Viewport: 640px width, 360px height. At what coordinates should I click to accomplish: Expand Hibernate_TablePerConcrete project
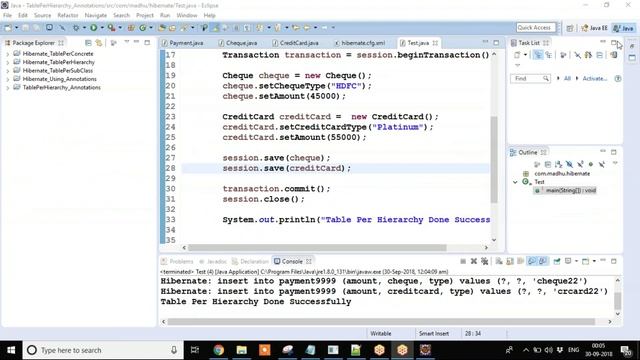pyautogui.click(x=7, y=54)
